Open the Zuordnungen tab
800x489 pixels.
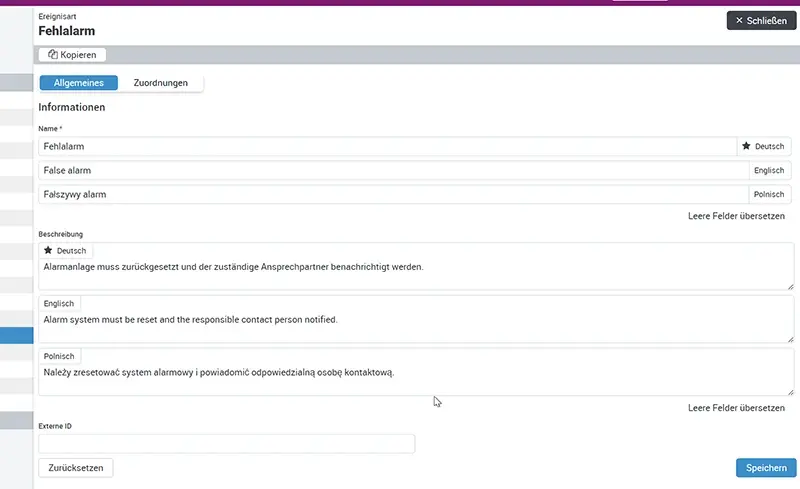(160, 83)
